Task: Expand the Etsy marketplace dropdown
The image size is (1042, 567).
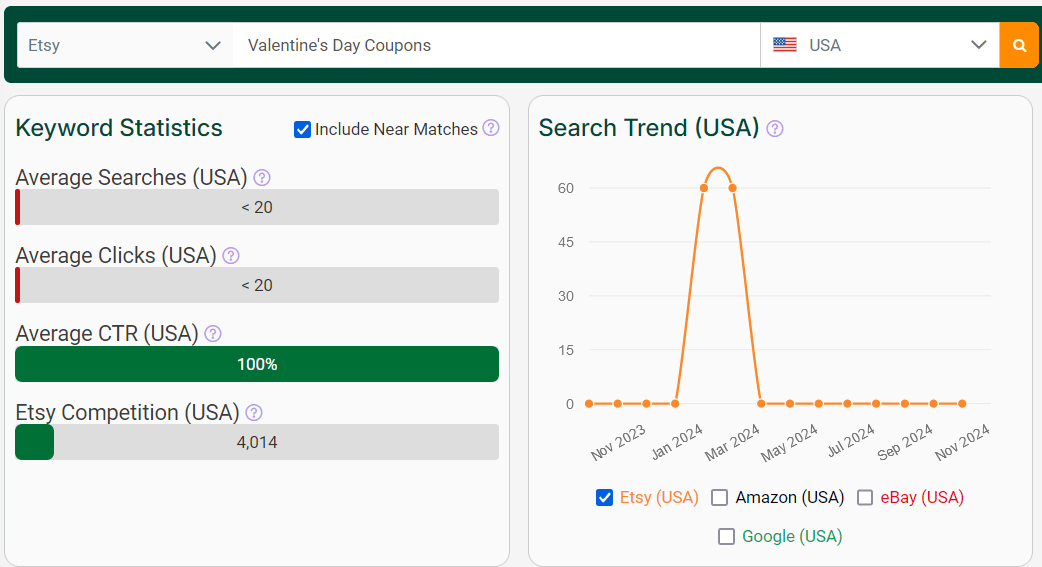Action: 125,45
